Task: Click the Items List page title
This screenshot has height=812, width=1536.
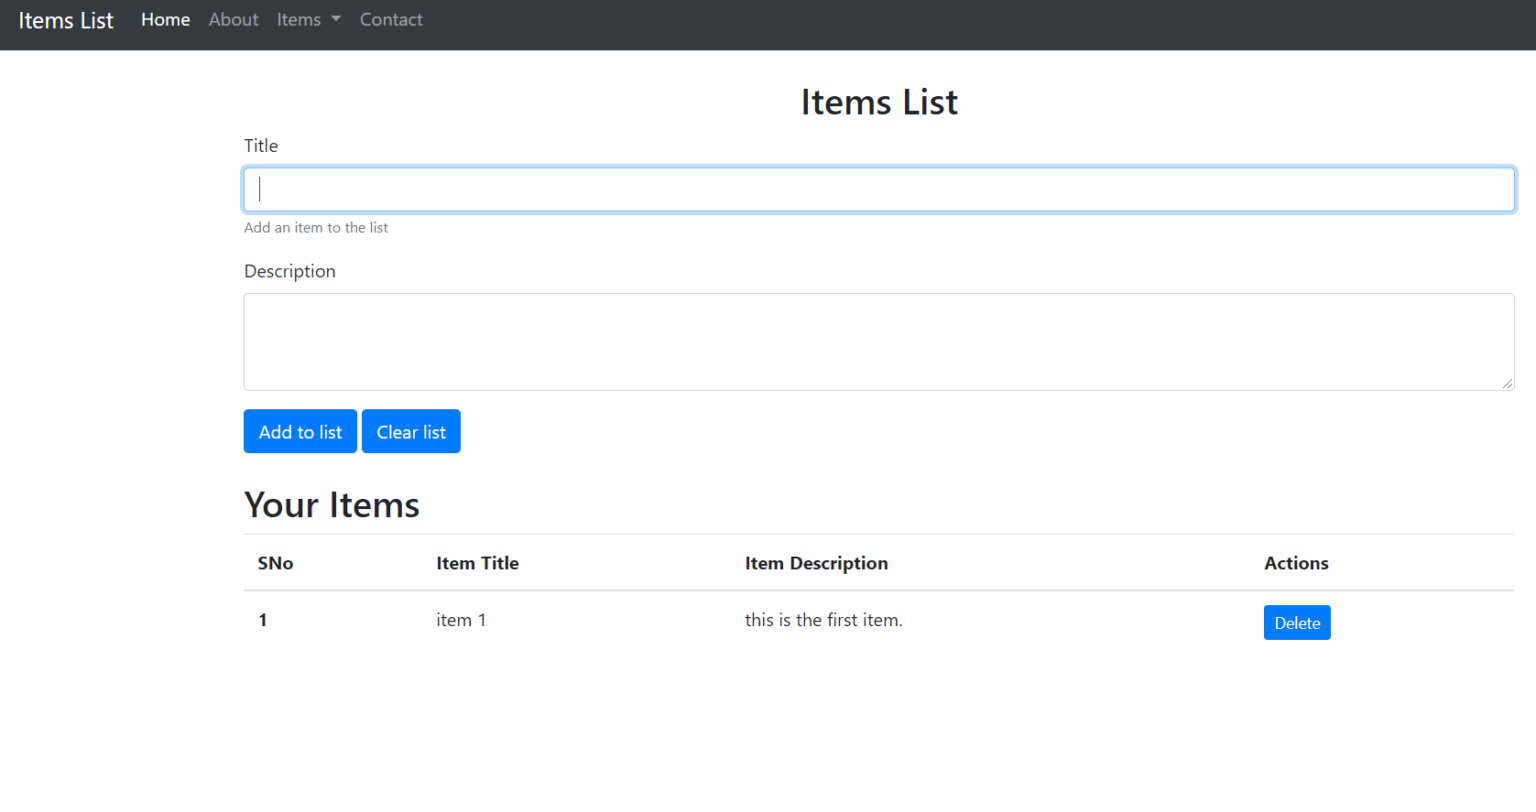Action: [879, 101]
